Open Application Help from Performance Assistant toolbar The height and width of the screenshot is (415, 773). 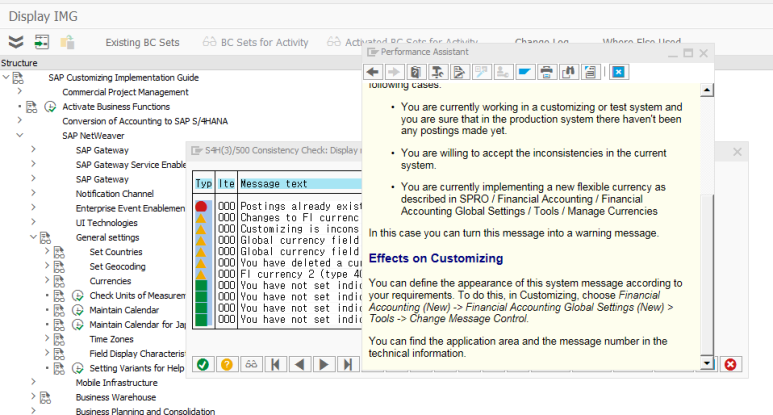(416, 72)
